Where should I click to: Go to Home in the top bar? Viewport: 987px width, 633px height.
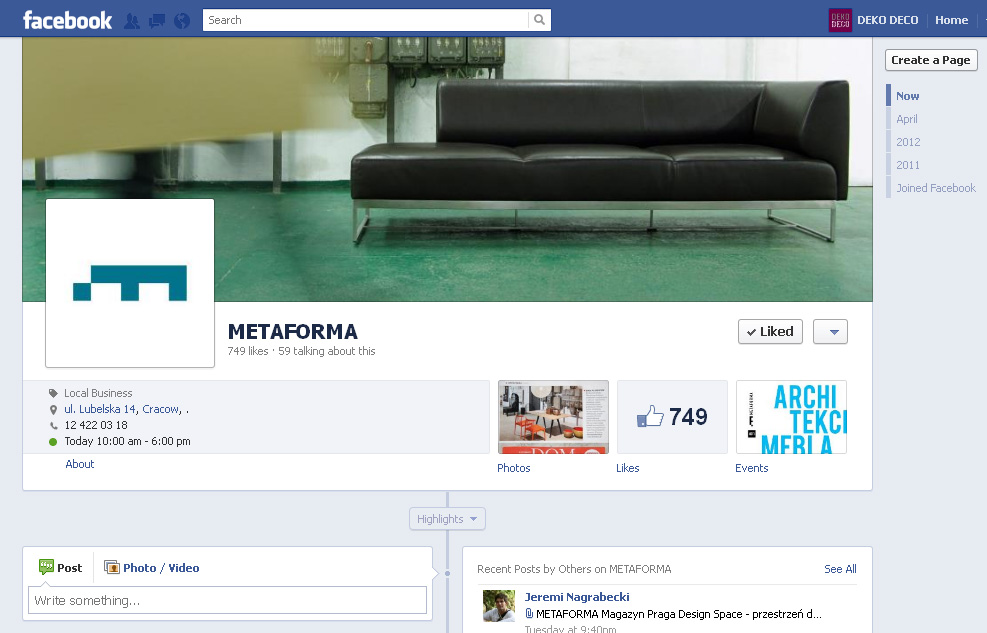pos(951,20)
